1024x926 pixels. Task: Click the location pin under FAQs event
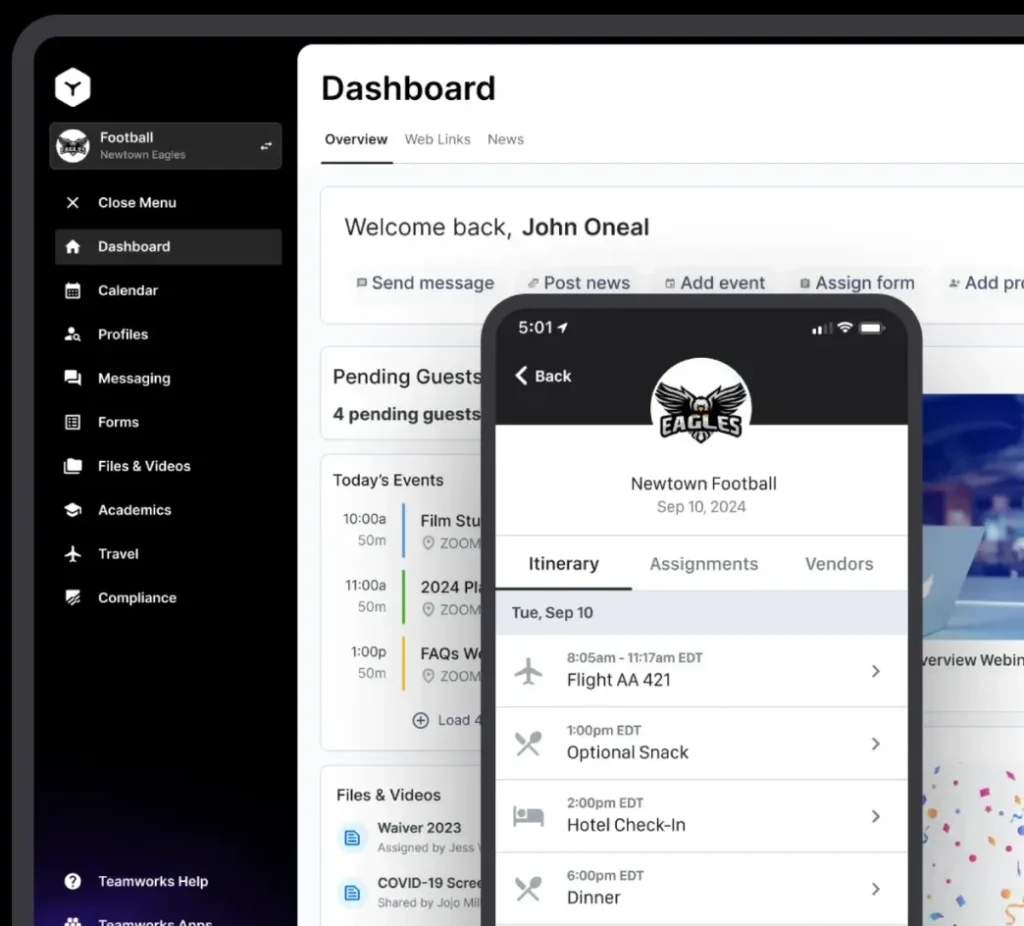tap(428, 676)
